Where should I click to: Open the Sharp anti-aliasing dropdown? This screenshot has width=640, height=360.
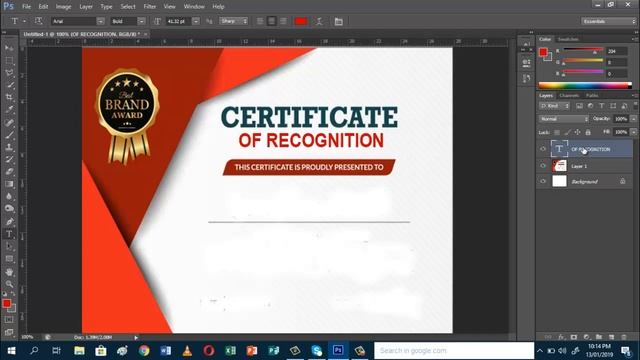point(233,21)
